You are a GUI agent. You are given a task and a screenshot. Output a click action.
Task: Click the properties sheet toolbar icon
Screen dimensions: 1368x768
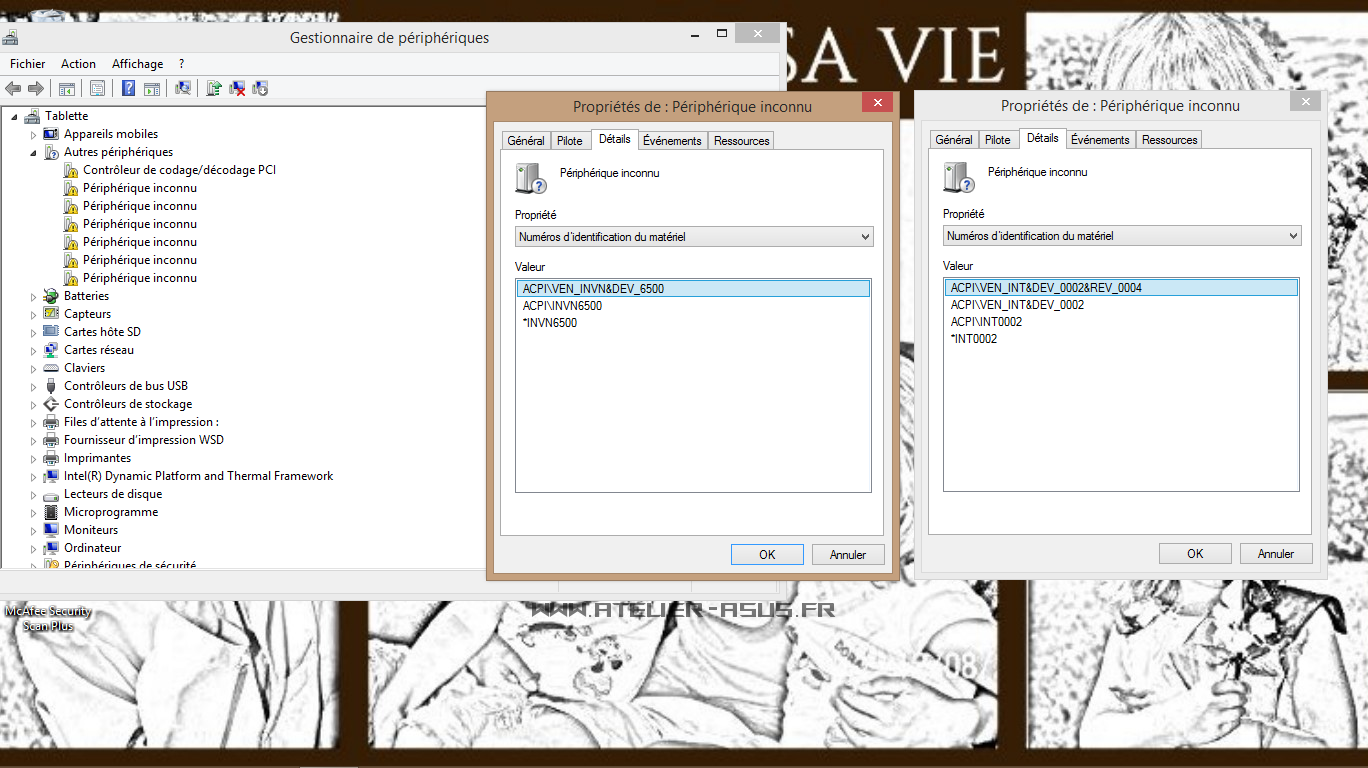click(x=97, y=88)
